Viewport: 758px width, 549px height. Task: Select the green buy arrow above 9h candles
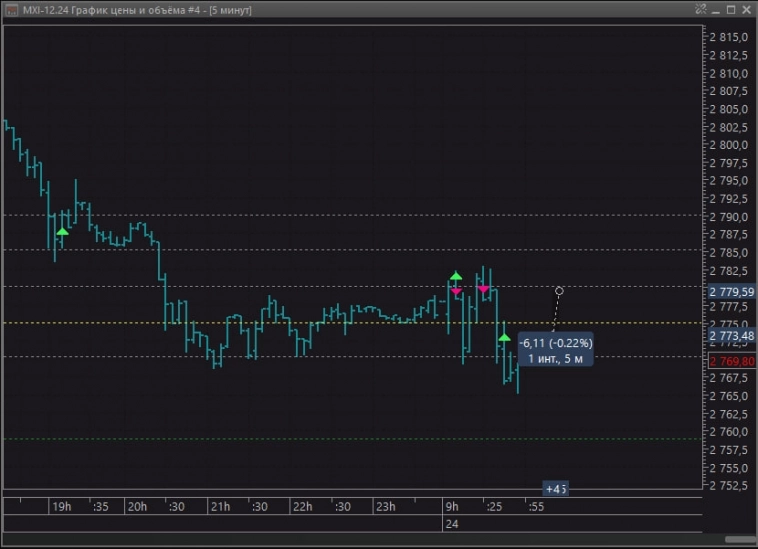[x=456, y=276]
